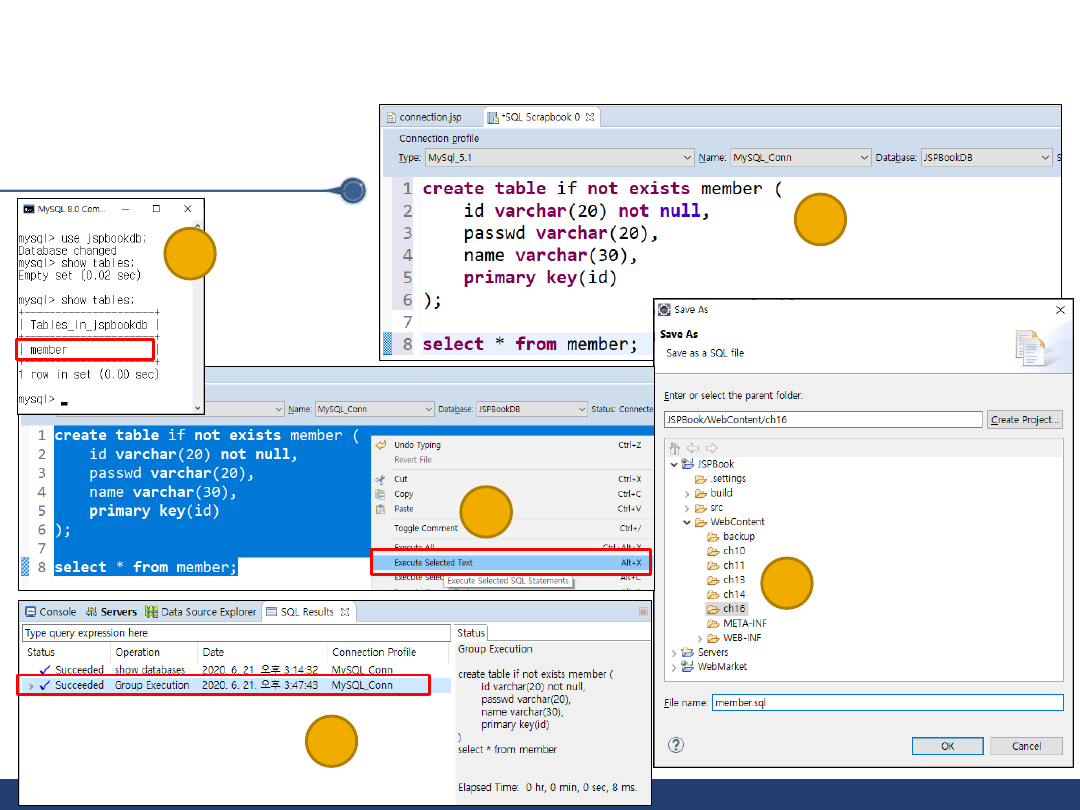Click the Paste clipboard icon in context menu

[x=380, y=509]
